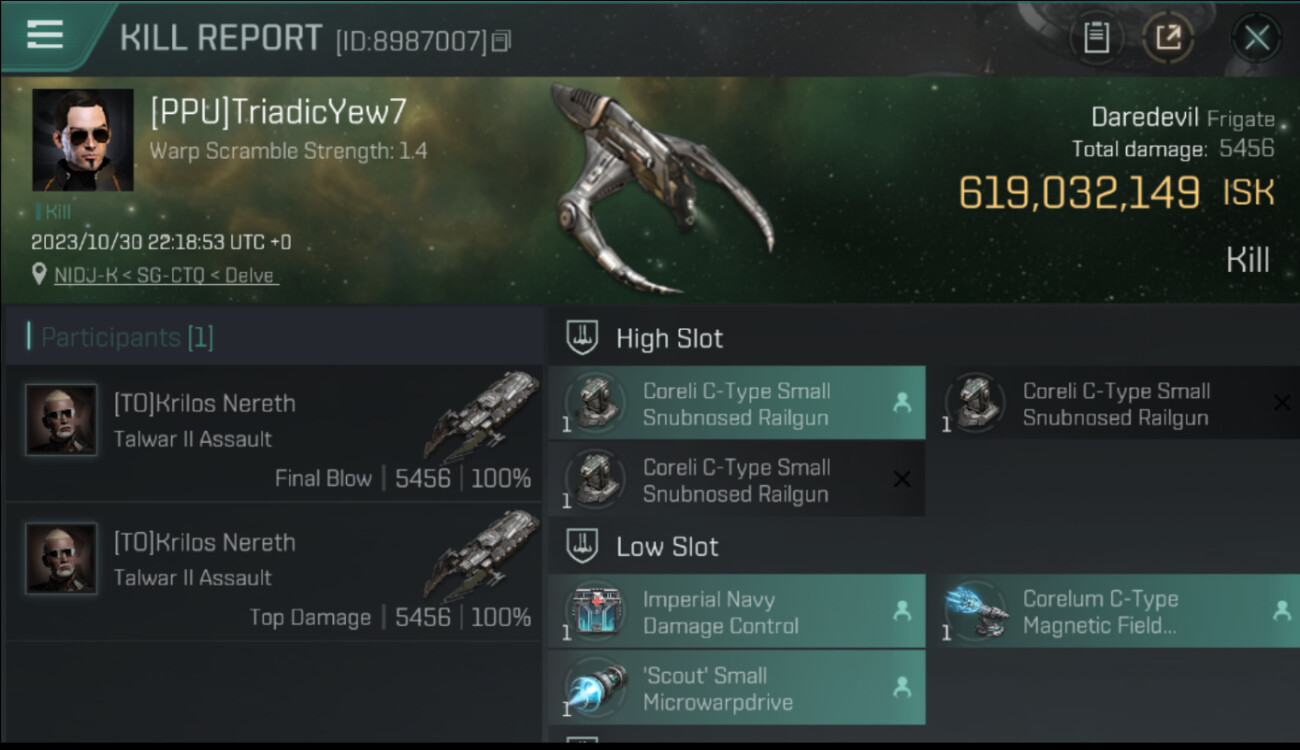The image size is (1300, 750).
Task: View the Daredevil ship image
Action: click(x=662, y=188)
